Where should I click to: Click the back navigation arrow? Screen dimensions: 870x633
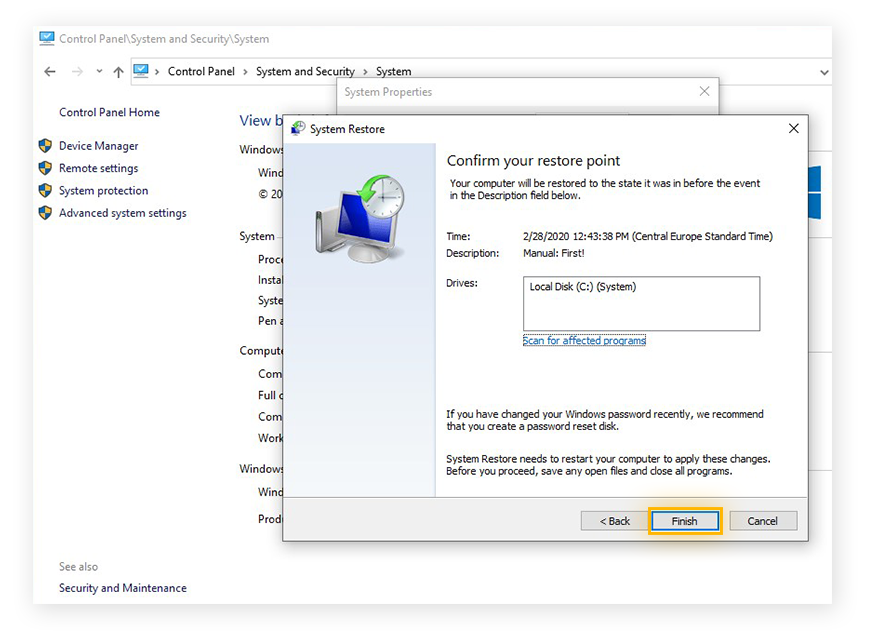tap(49, 71)
